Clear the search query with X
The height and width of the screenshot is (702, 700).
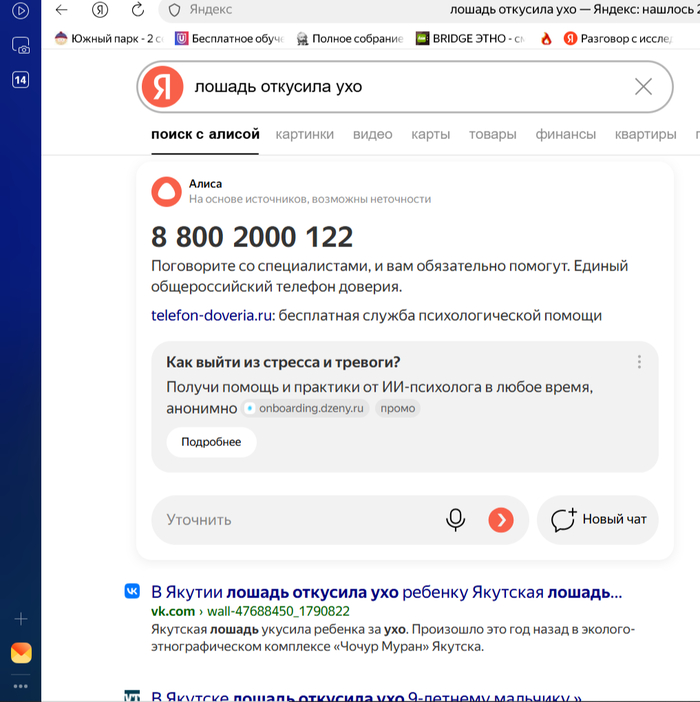click(644, 87)
